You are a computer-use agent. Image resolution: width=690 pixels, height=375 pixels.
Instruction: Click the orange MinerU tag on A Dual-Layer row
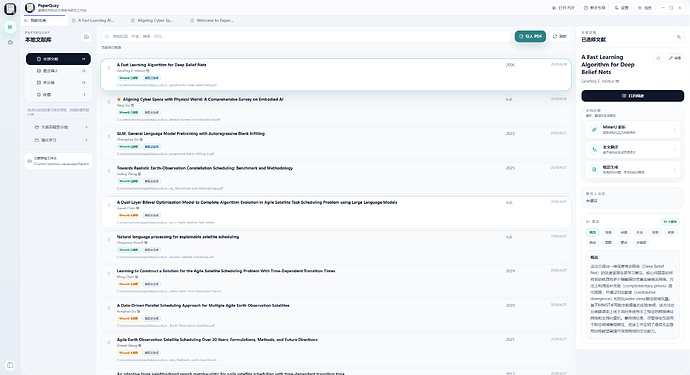pos(128,215)
